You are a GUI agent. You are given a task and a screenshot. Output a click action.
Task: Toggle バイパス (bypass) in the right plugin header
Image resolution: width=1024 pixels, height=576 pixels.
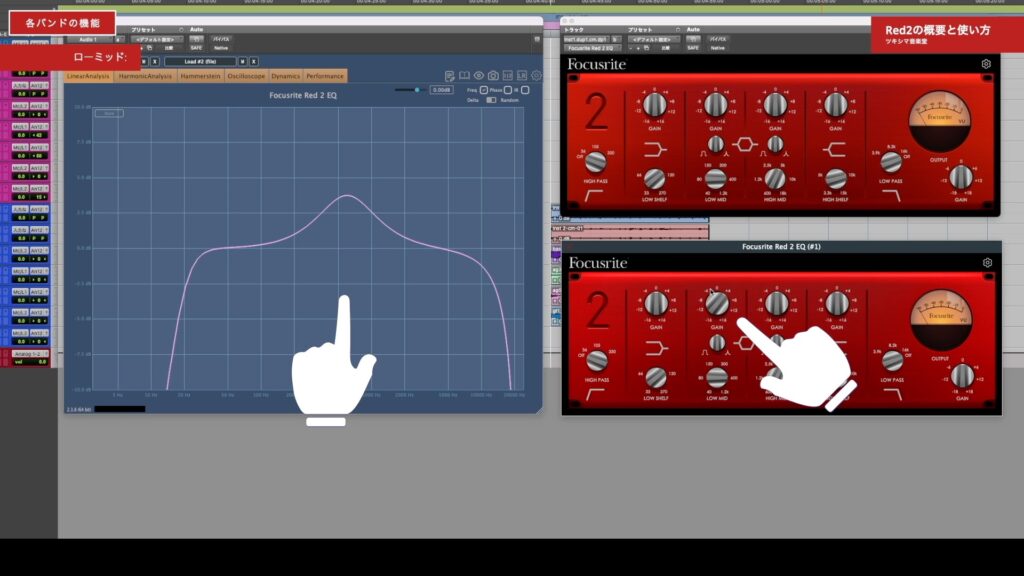point(718,39)
